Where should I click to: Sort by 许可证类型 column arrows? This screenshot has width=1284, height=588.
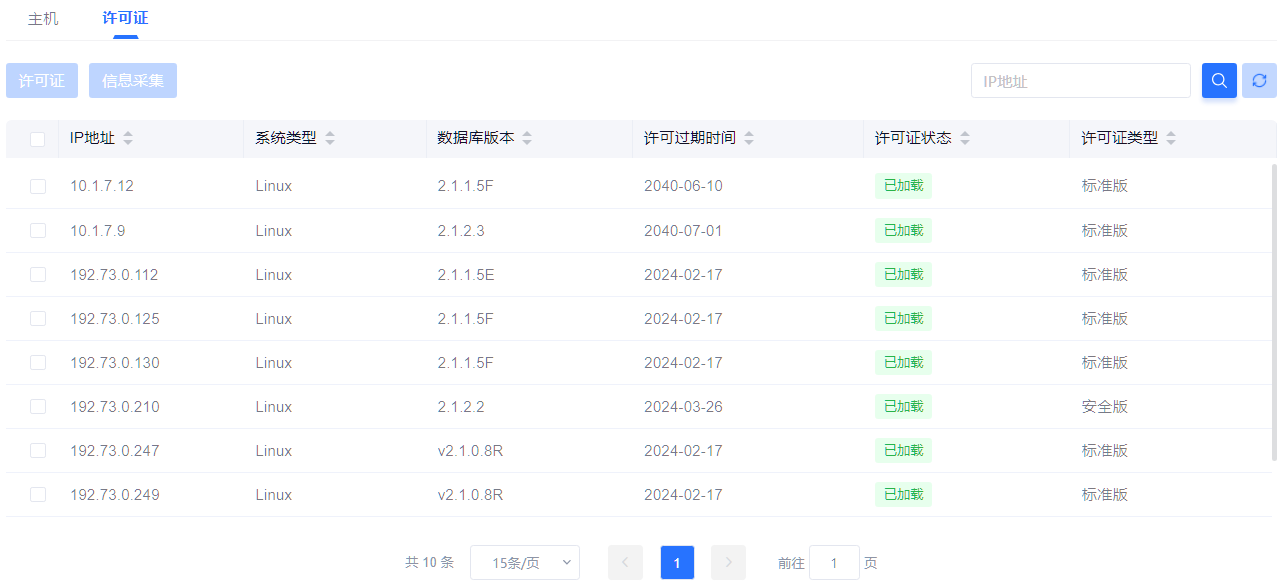point(1171,139)
